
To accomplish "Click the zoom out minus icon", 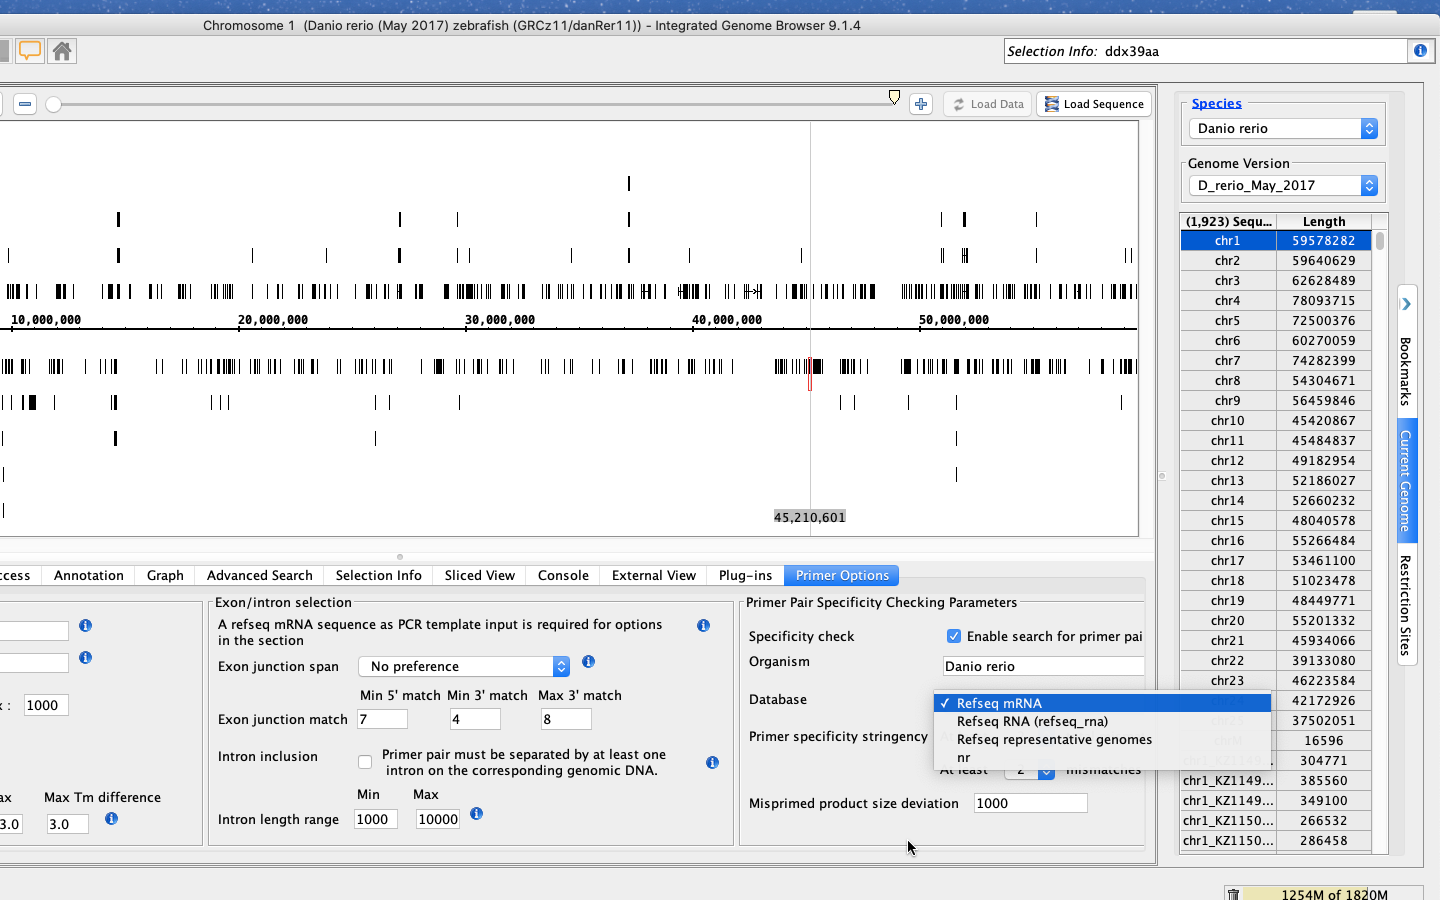I will click(25, 104).
